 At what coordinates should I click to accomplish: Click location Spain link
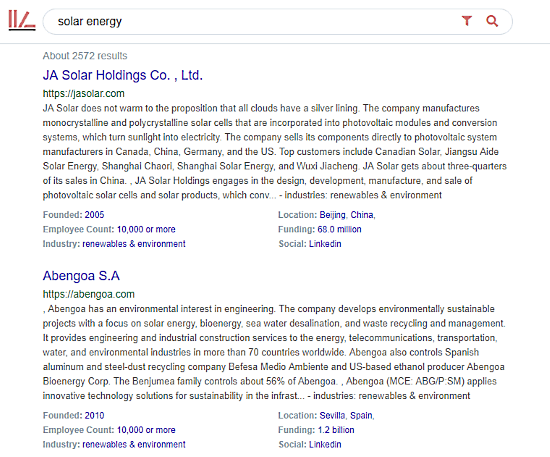361,416
